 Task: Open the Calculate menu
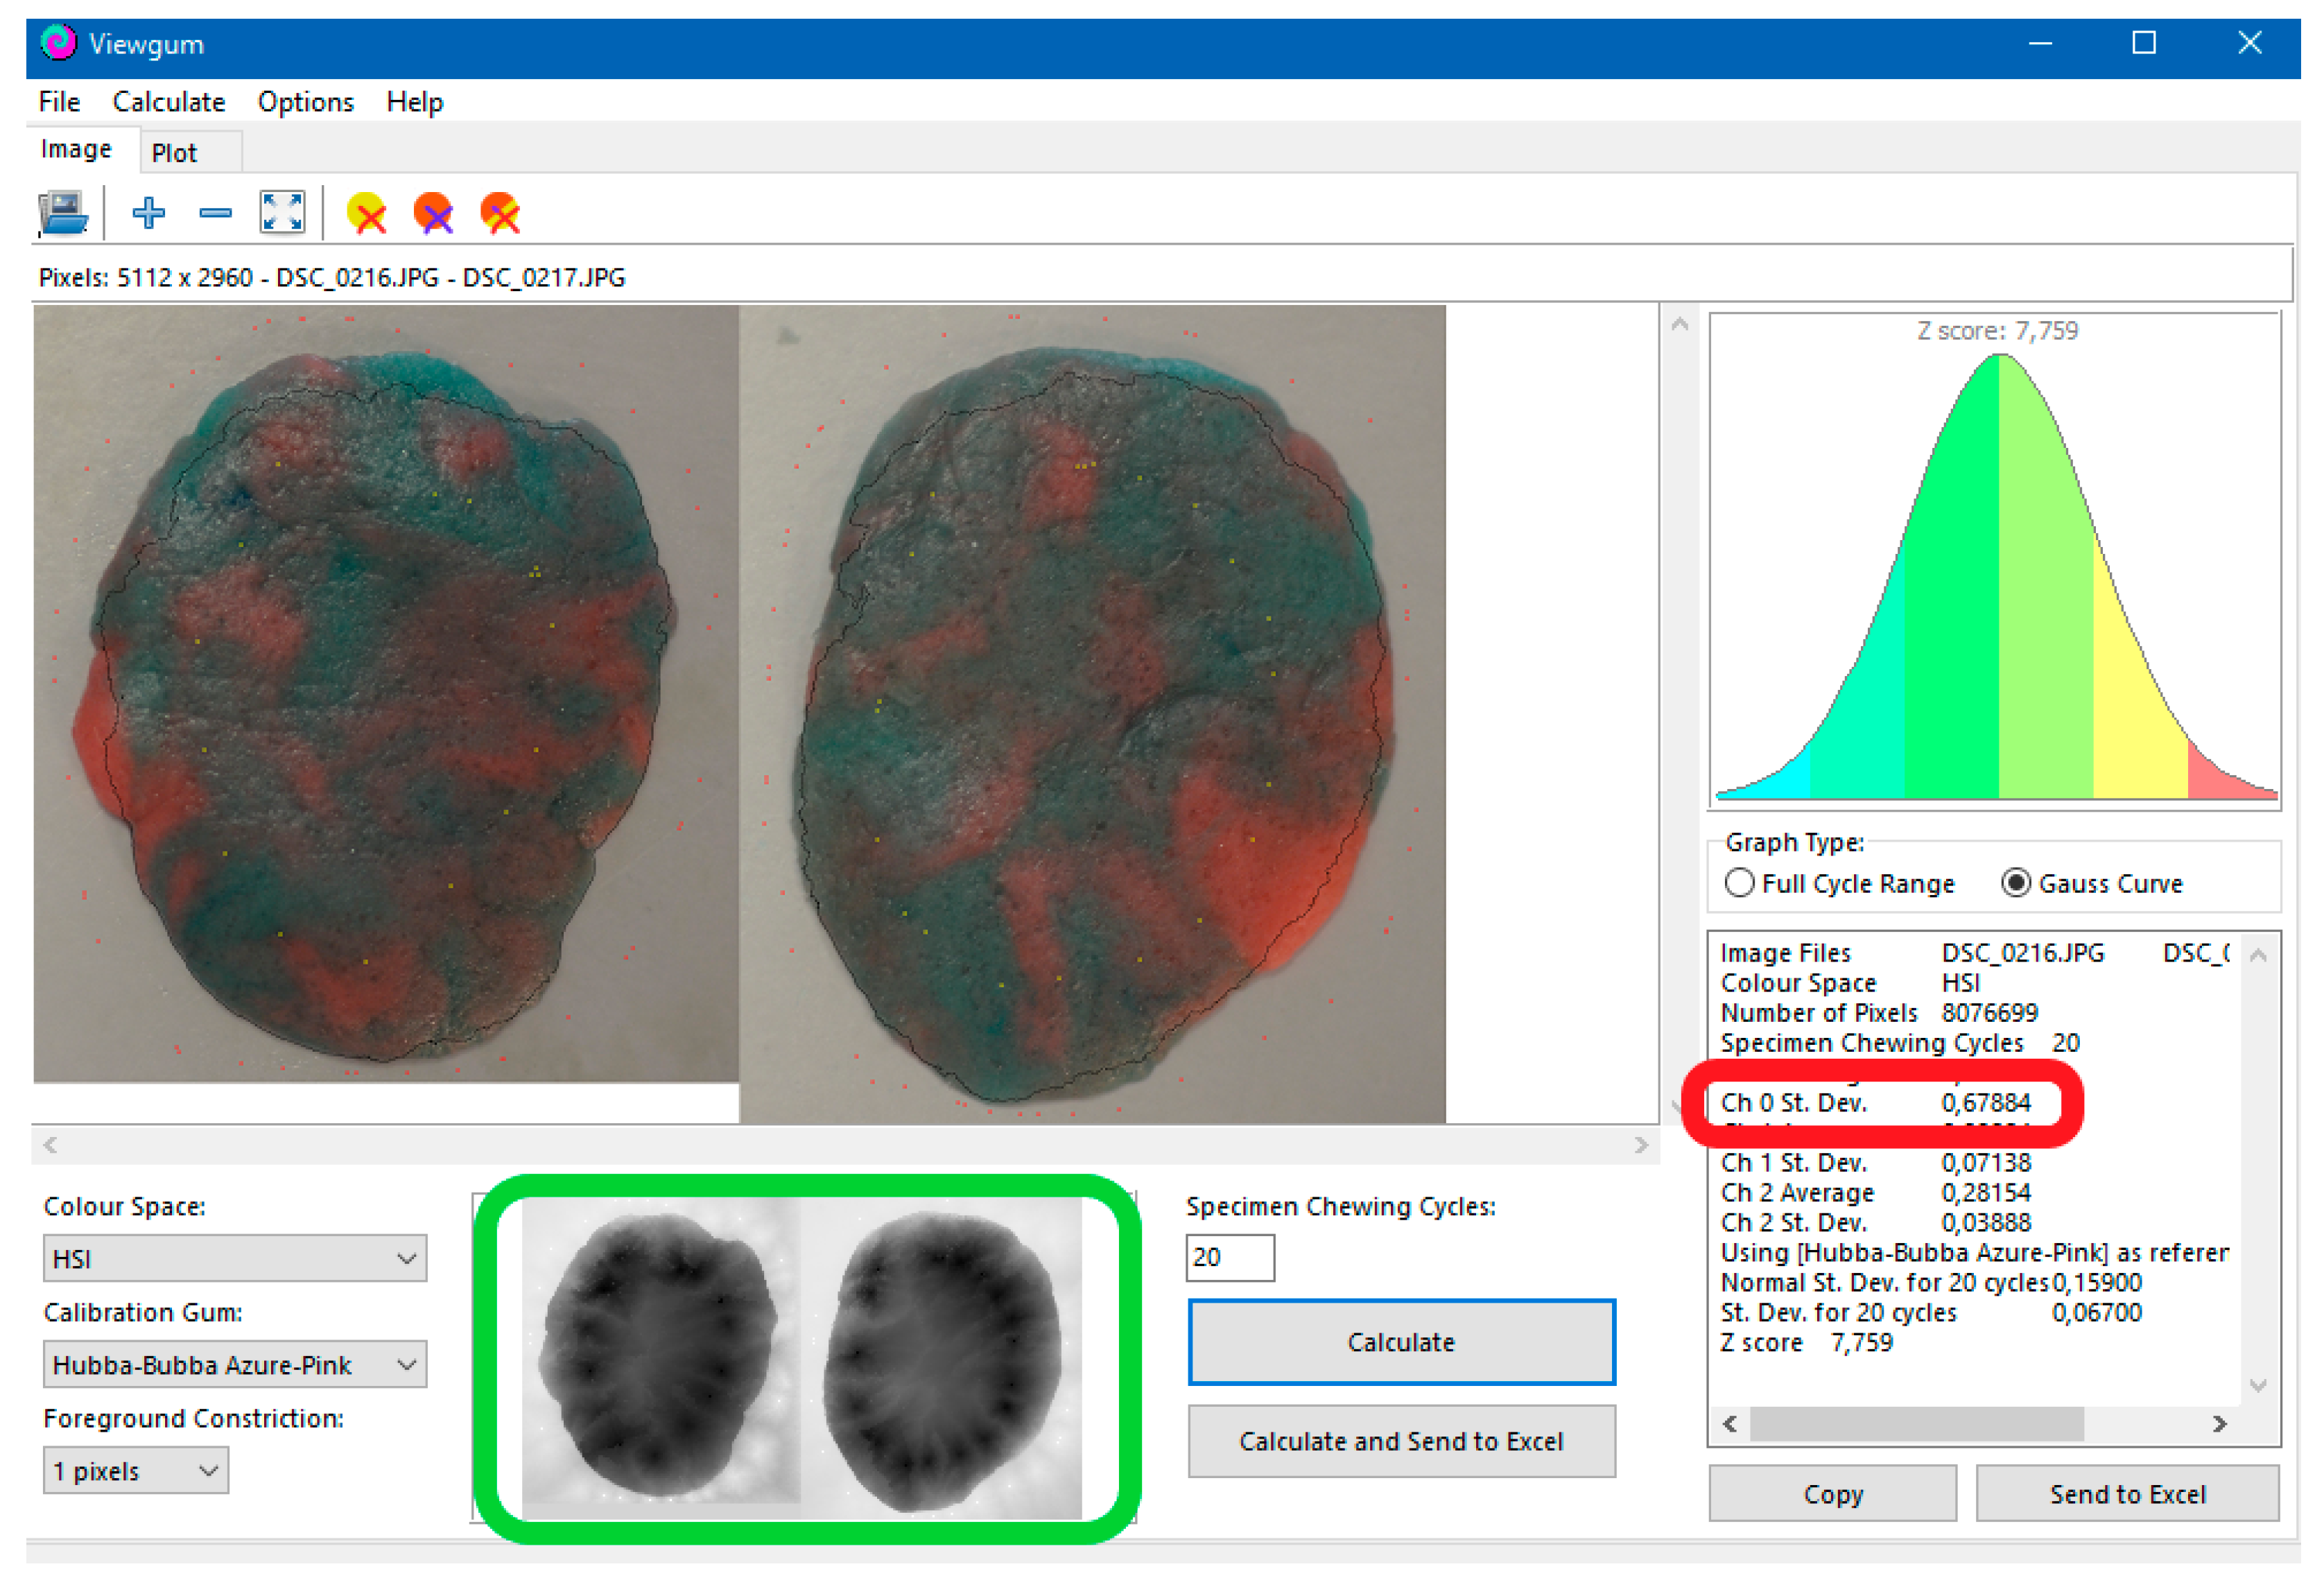(168, 102)
